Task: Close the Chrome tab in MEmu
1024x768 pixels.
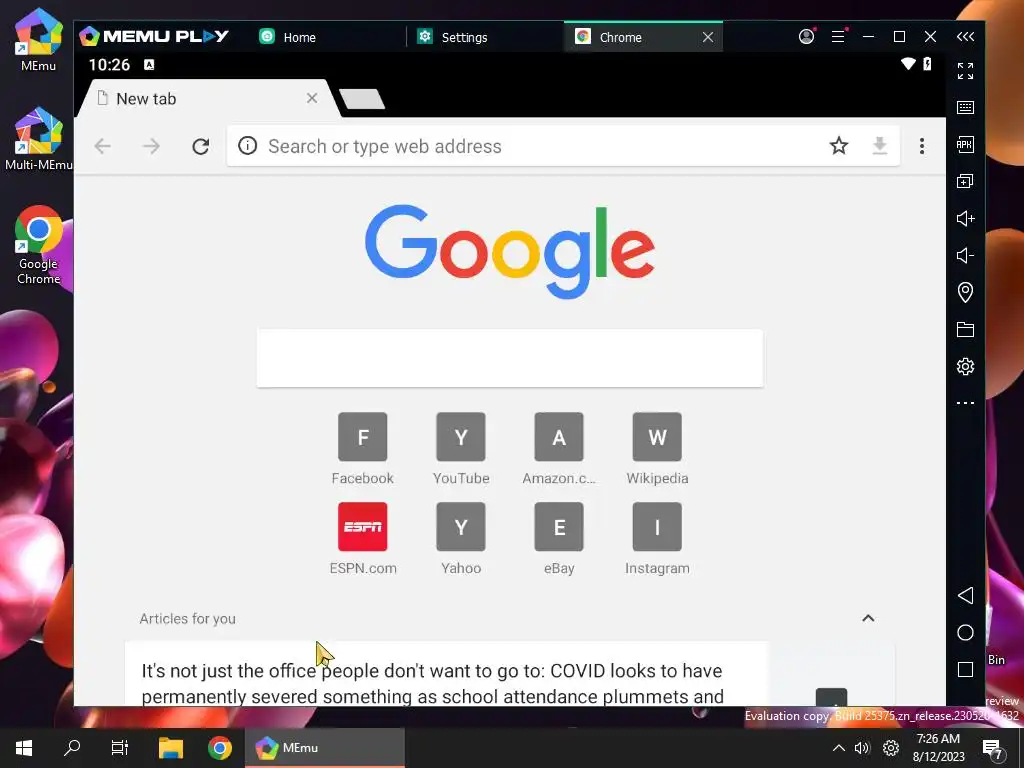Action: pos(708,37)
